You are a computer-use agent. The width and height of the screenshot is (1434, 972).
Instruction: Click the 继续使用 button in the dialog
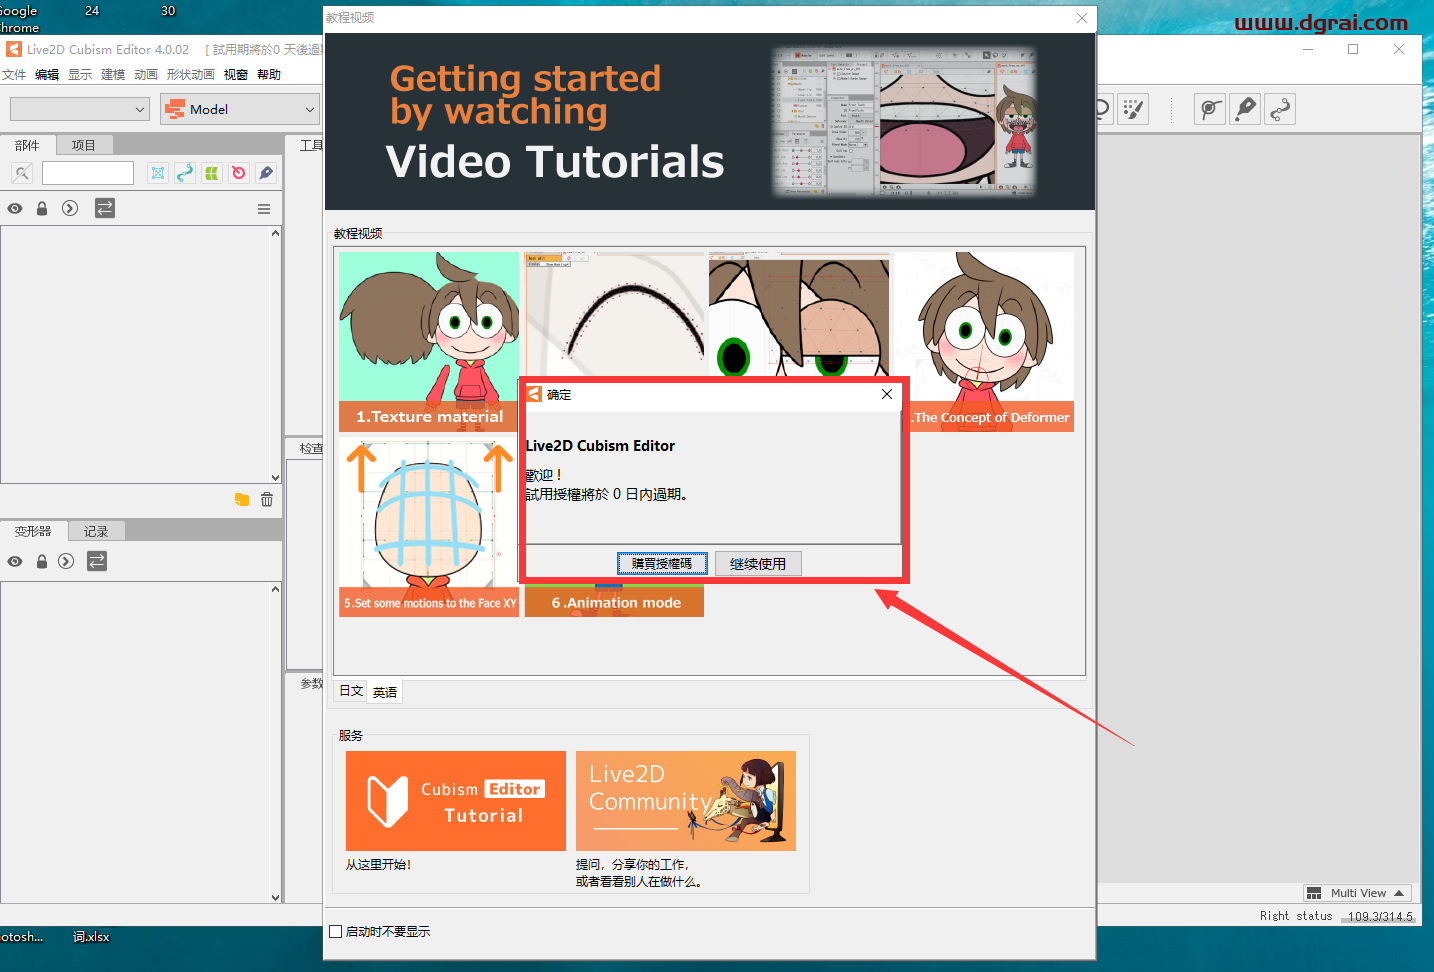pos(757,563)
